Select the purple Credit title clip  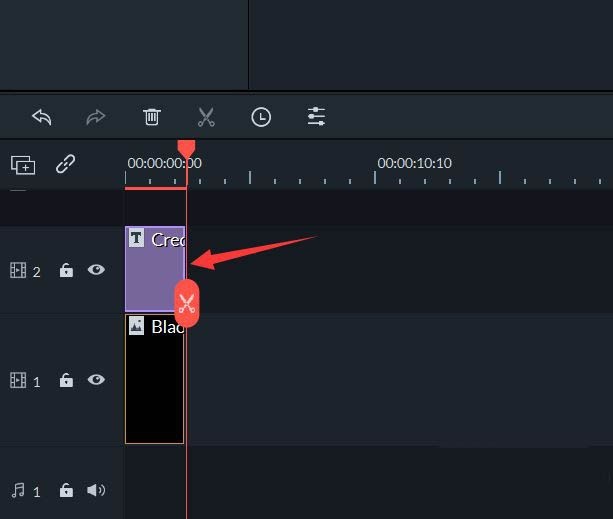(x=155, y=269)
